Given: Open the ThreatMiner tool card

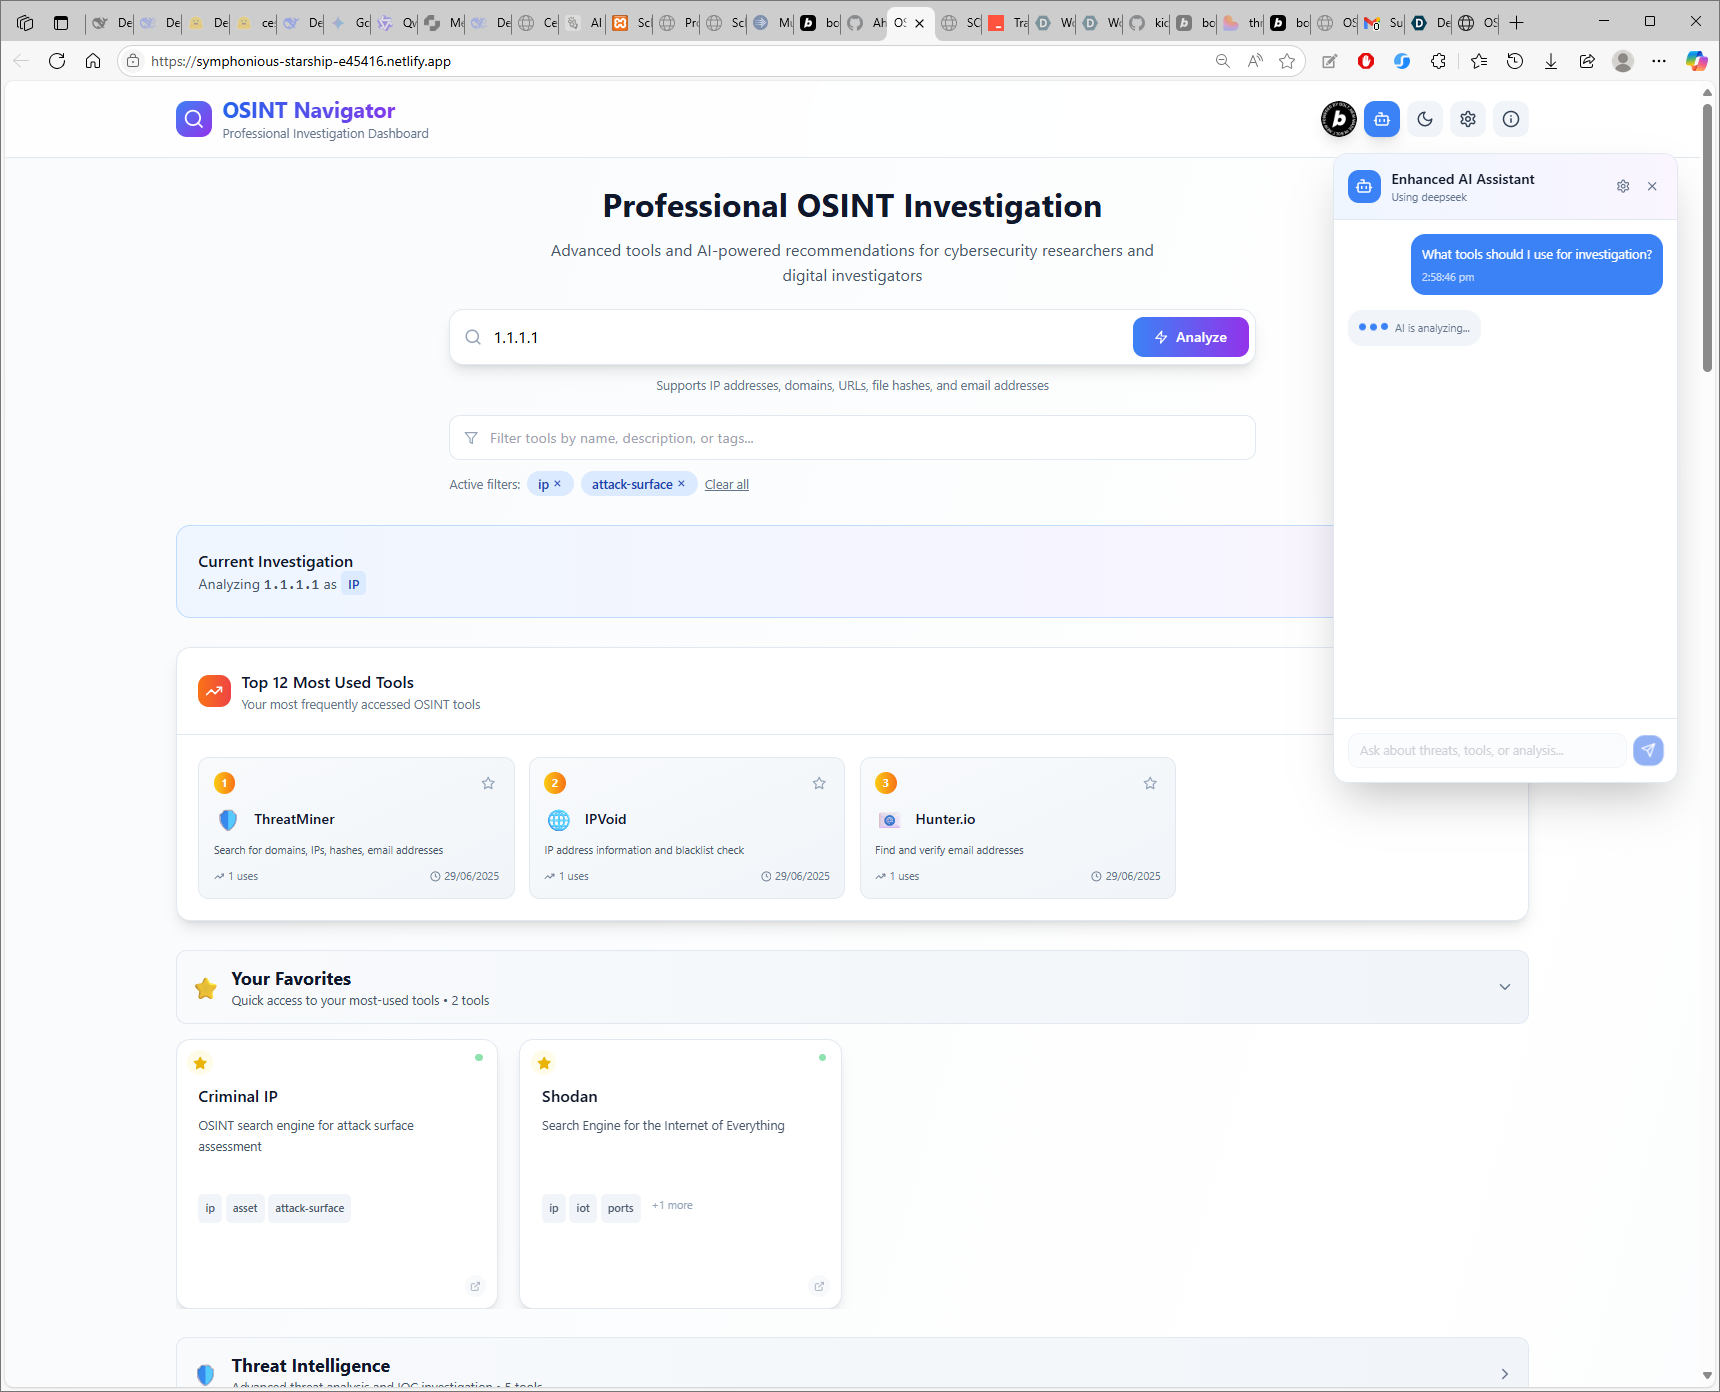Looking at the screenshot, I should [x=356, y=828].
